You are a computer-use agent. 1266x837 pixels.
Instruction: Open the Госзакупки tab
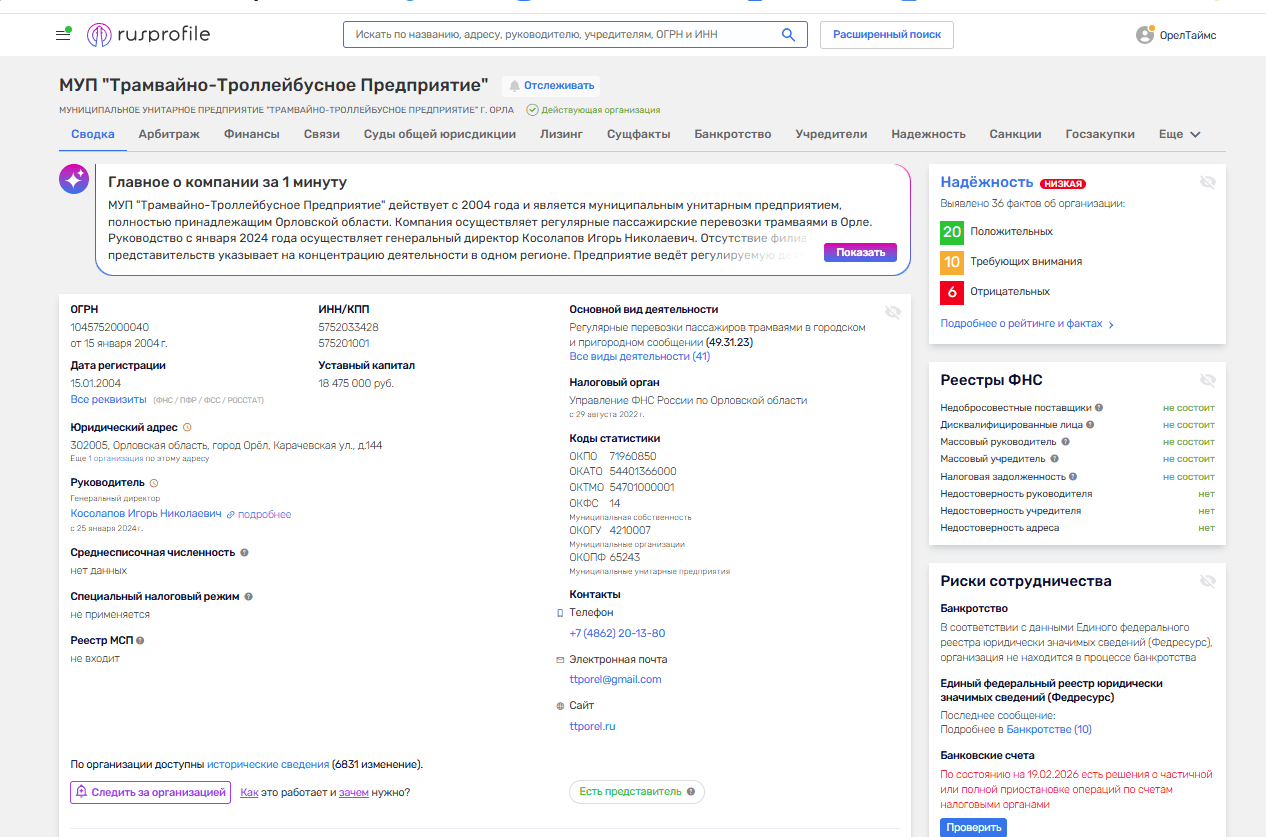1100,134
